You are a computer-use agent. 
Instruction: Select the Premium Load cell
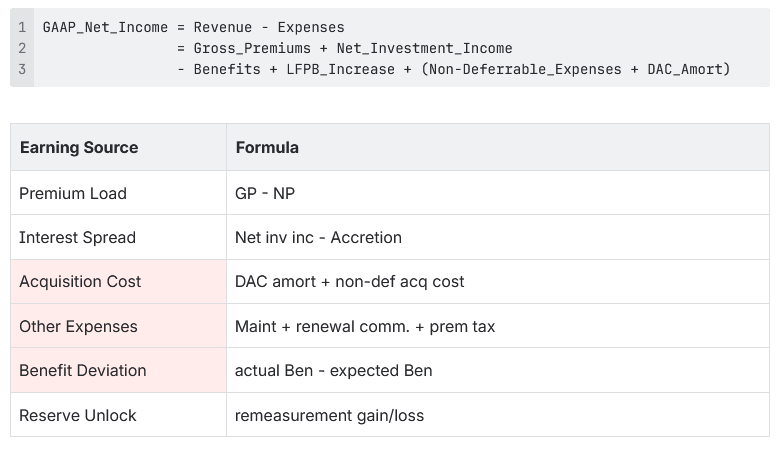click(73, 193)
